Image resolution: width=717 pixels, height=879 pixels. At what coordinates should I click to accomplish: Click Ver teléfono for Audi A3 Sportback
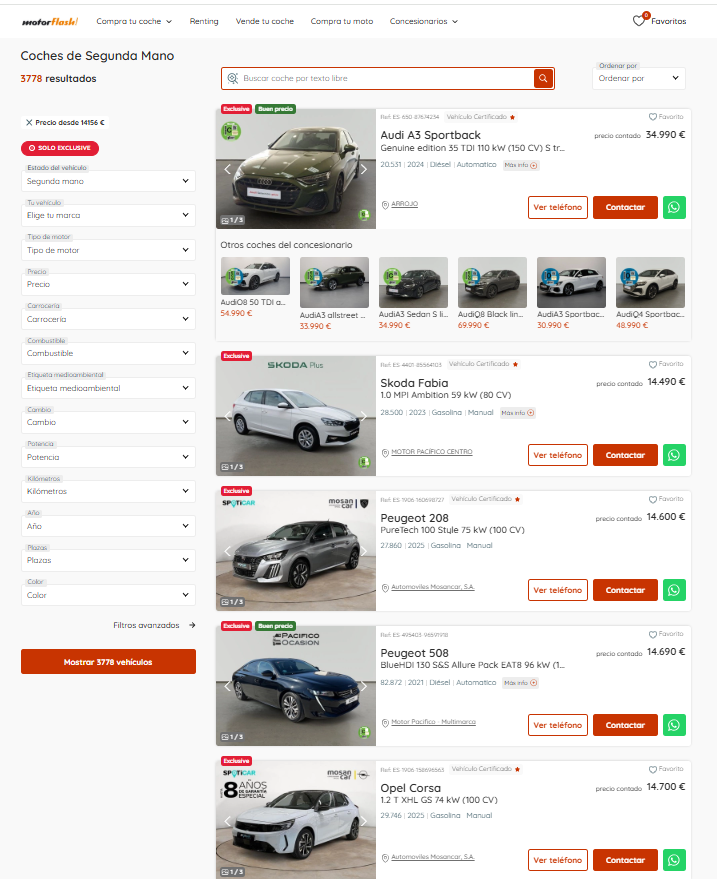click(x=558, y=207)
